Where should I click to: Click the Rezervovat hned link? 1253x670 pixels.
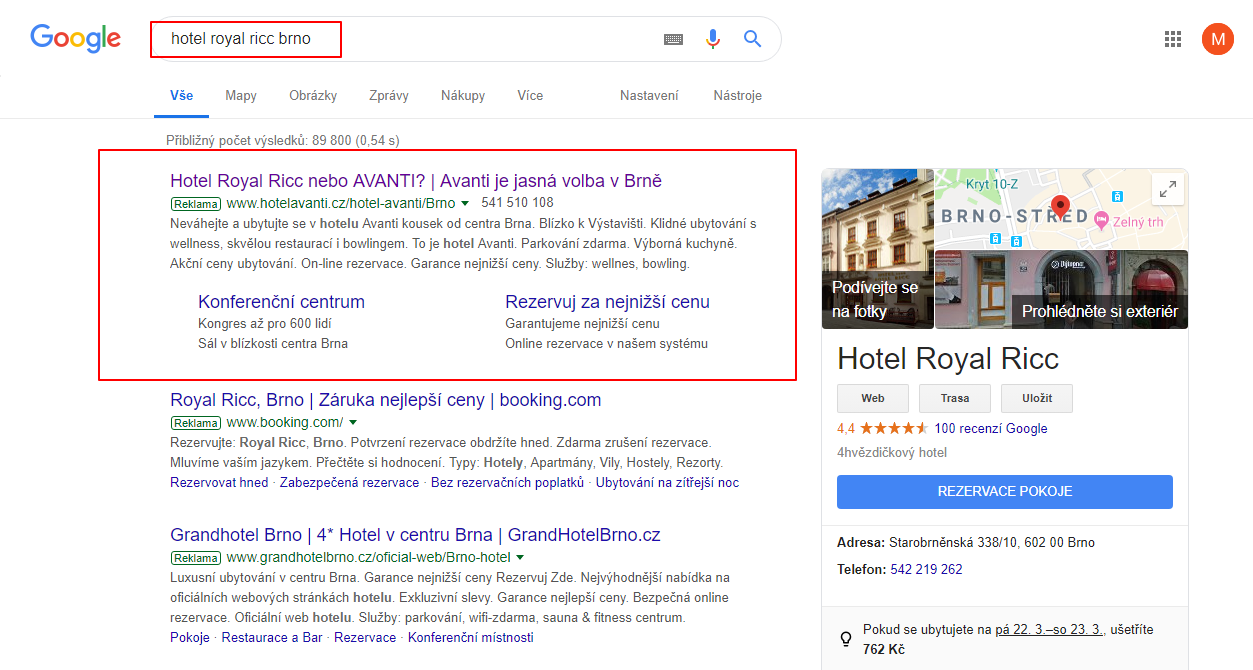click(219, 482)
